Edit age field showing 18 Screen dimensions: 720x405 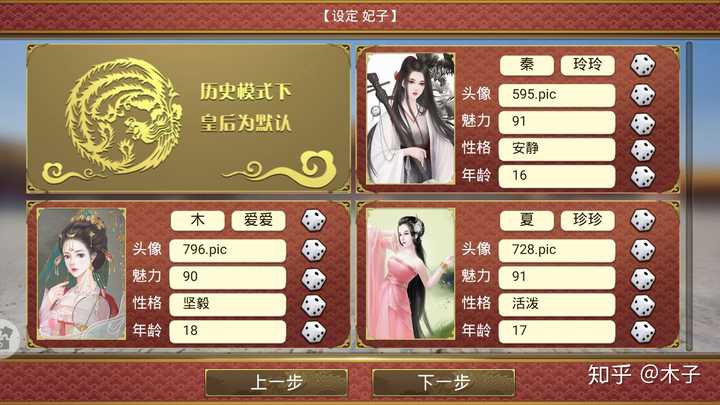228,332
